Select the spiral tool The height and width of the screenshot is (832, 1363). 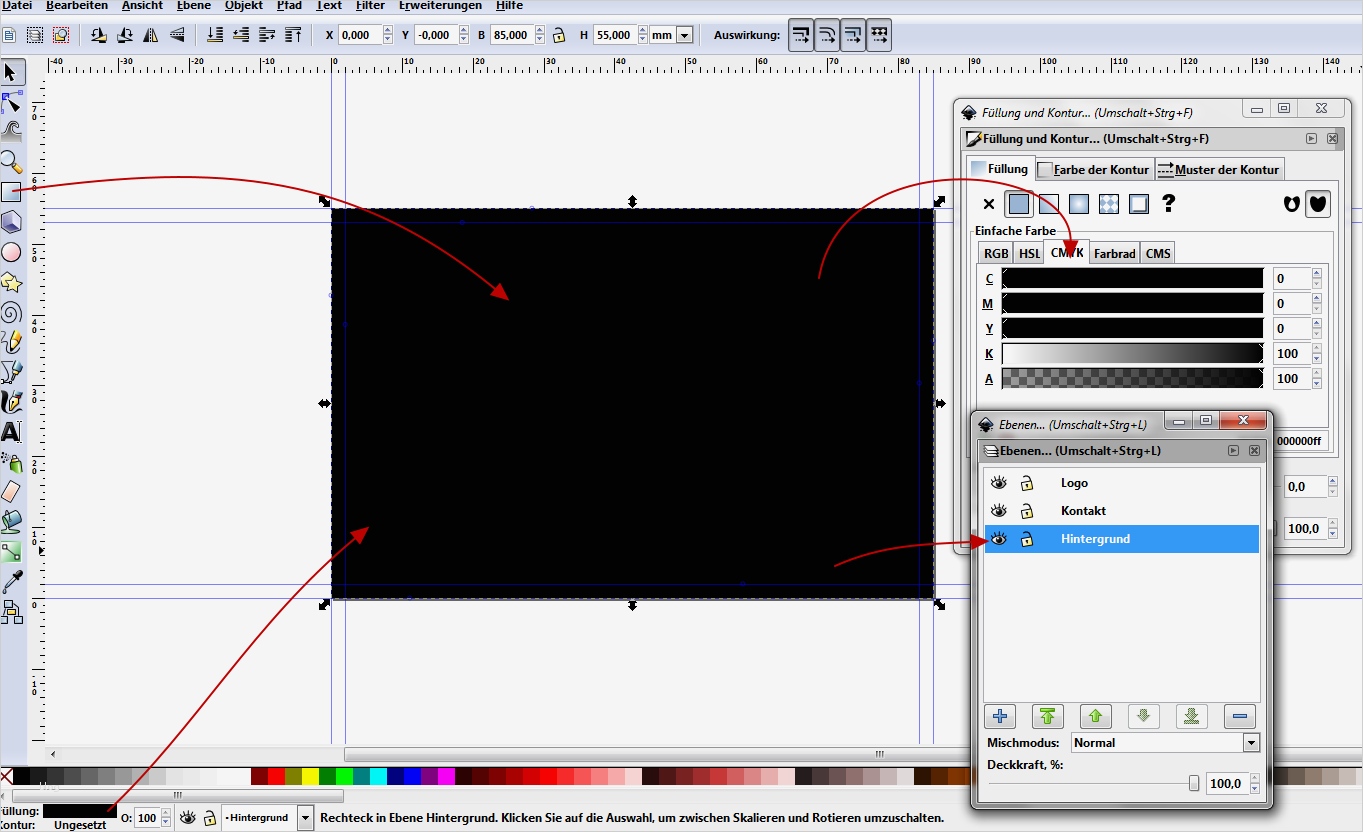[x=11, y=312]
